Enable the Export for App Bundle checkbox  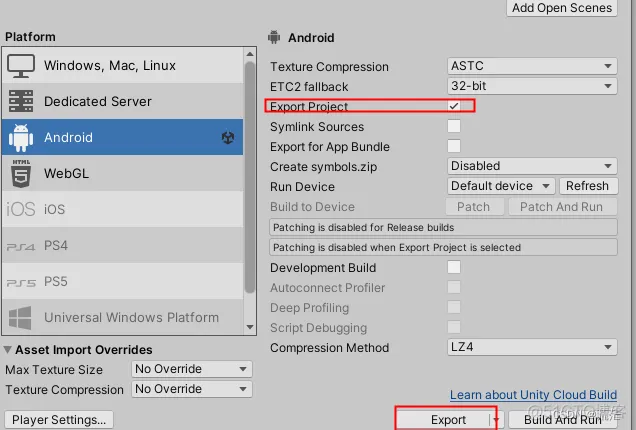click(454, 146)
